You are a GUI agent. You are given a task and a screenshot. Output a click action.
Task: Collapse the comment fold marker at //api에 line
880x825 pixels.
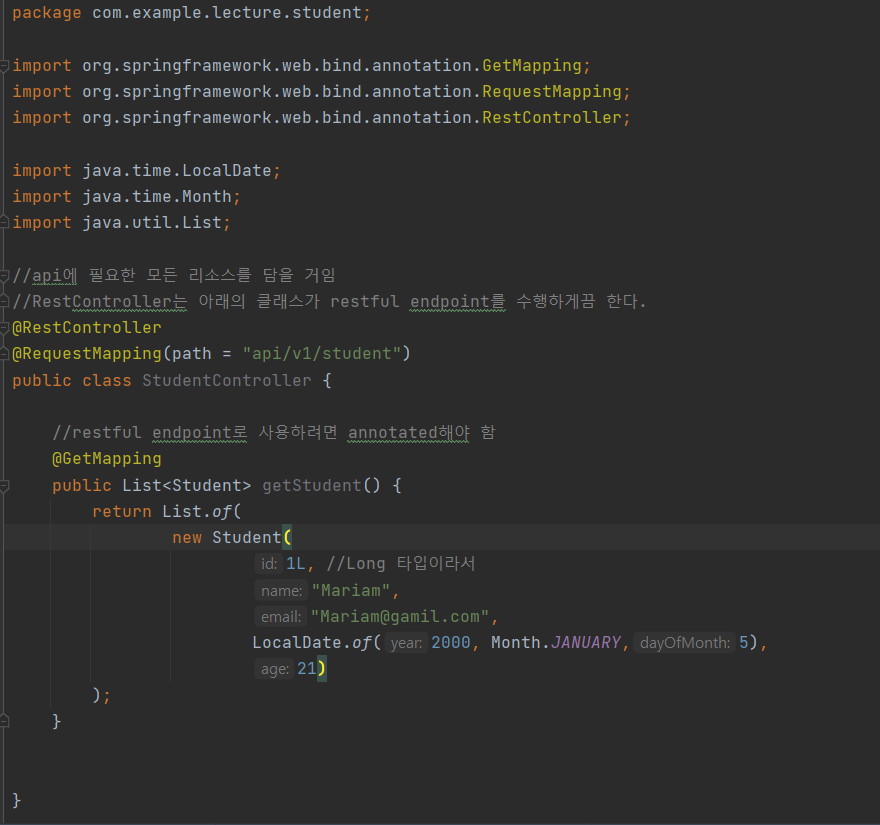(x=4, y=276)
